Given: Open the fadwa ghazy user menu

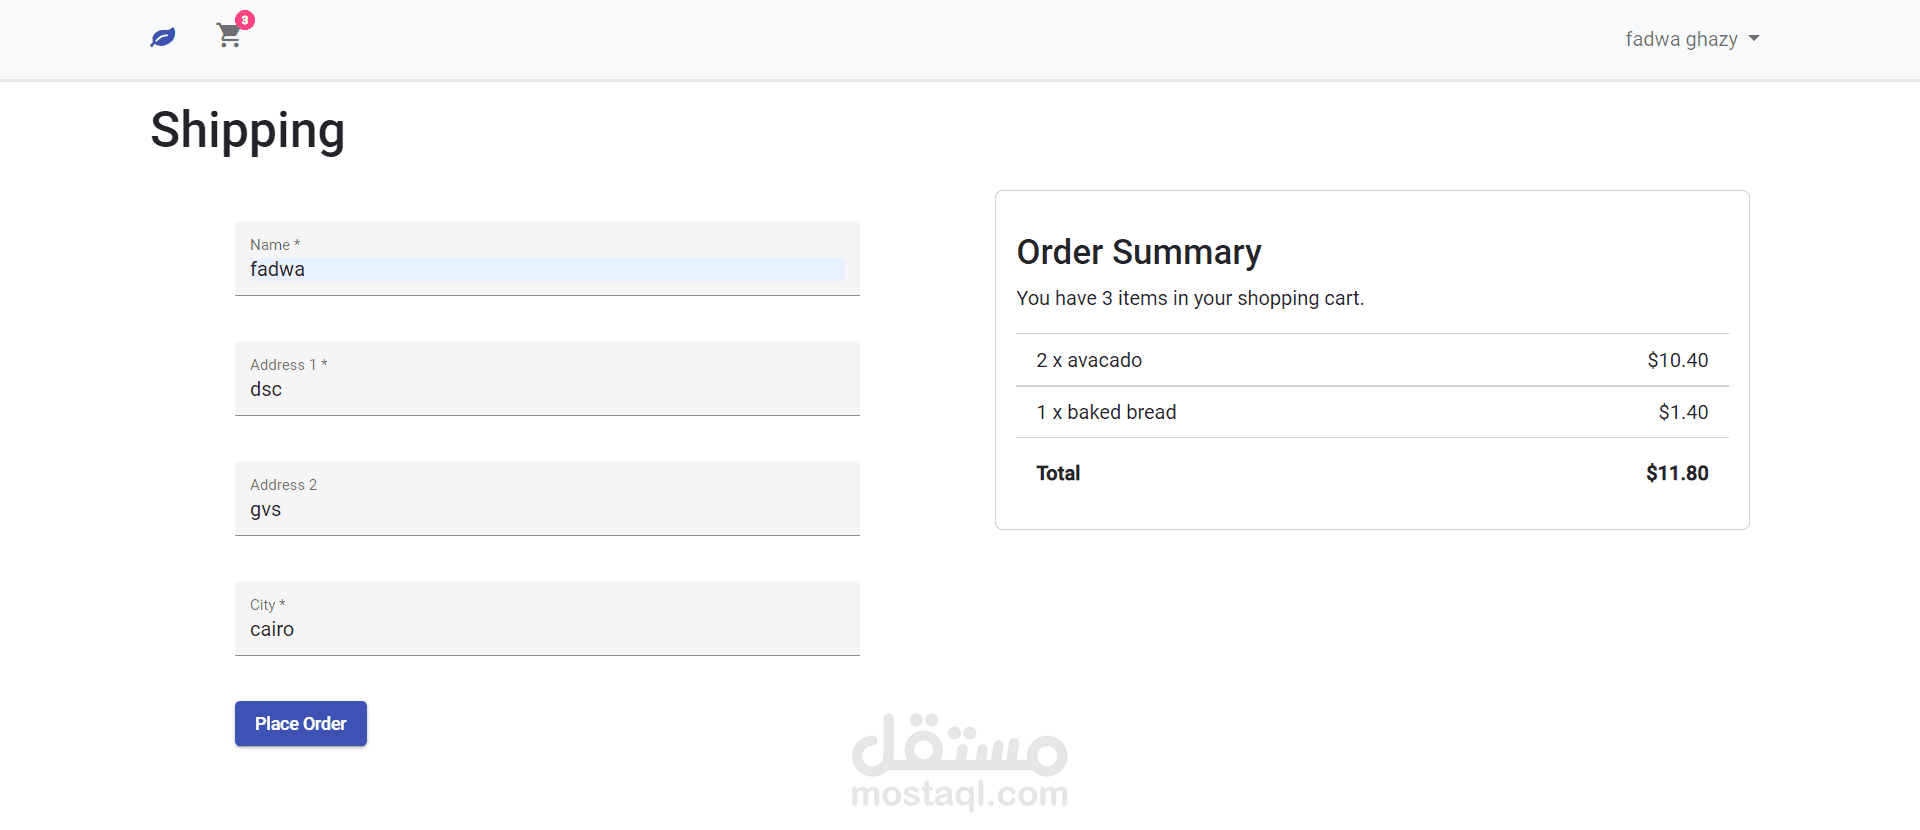Looking at the screenshot, I should [x=1681, y=39].
